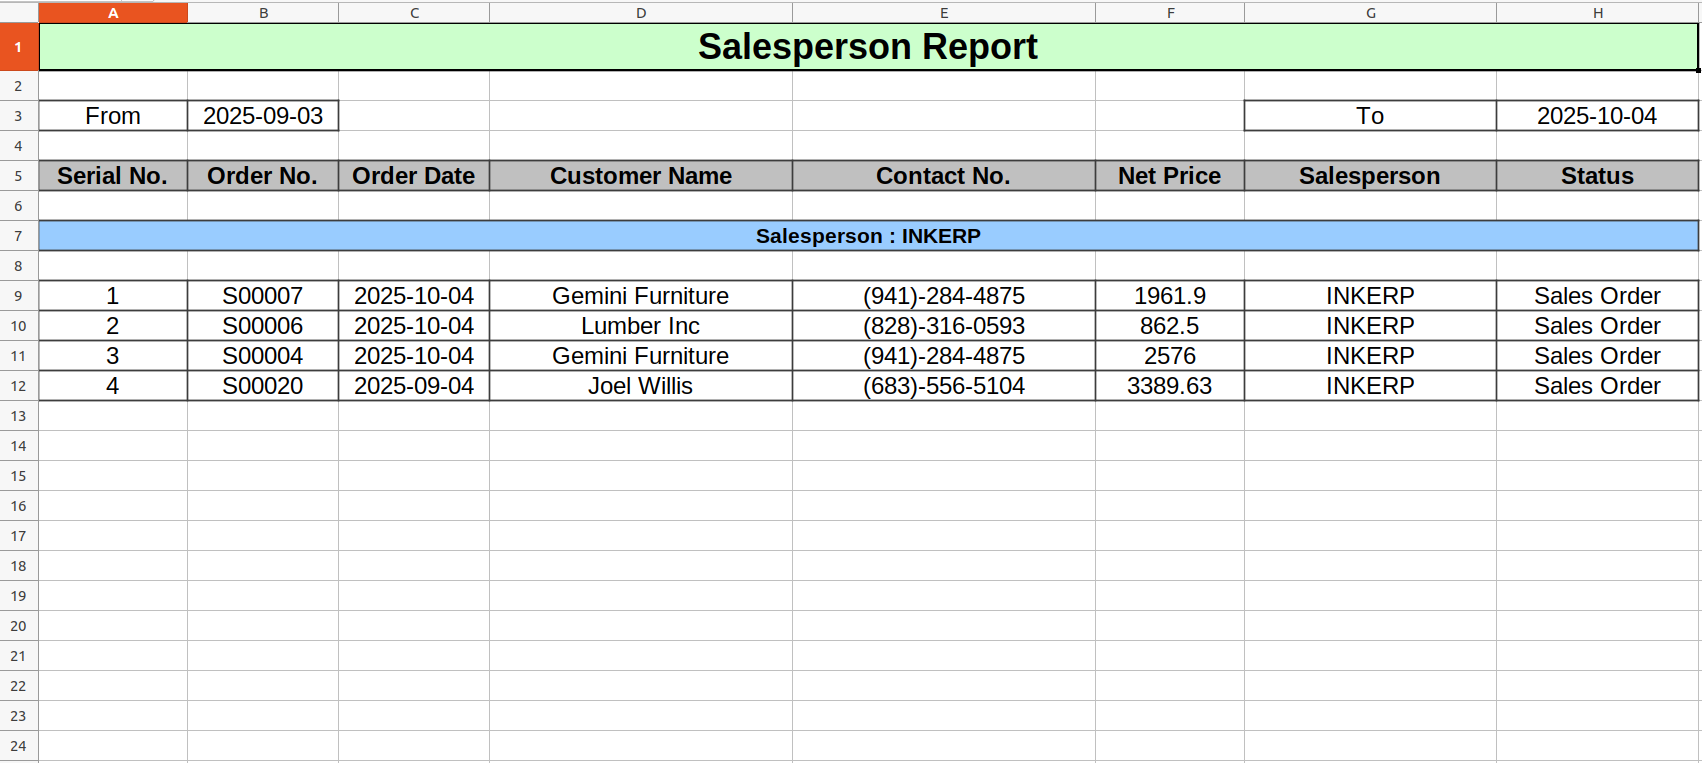Select row header 12
The height and width of the screenshot is (763, 1702).
coord(19,386)
